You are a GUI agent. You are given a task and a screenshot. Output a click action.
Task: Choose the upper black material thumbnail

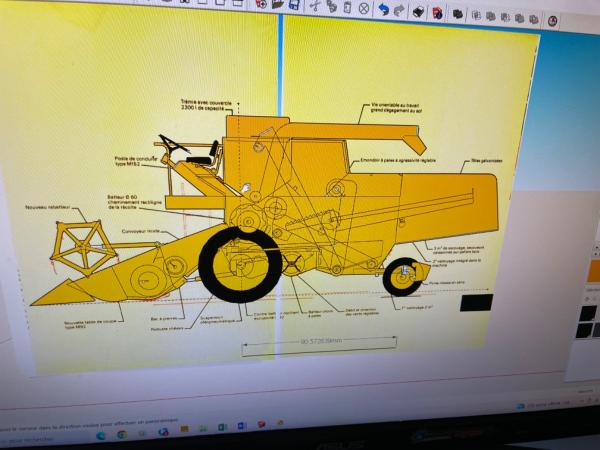pyautogui.click(x=588, y=312)
